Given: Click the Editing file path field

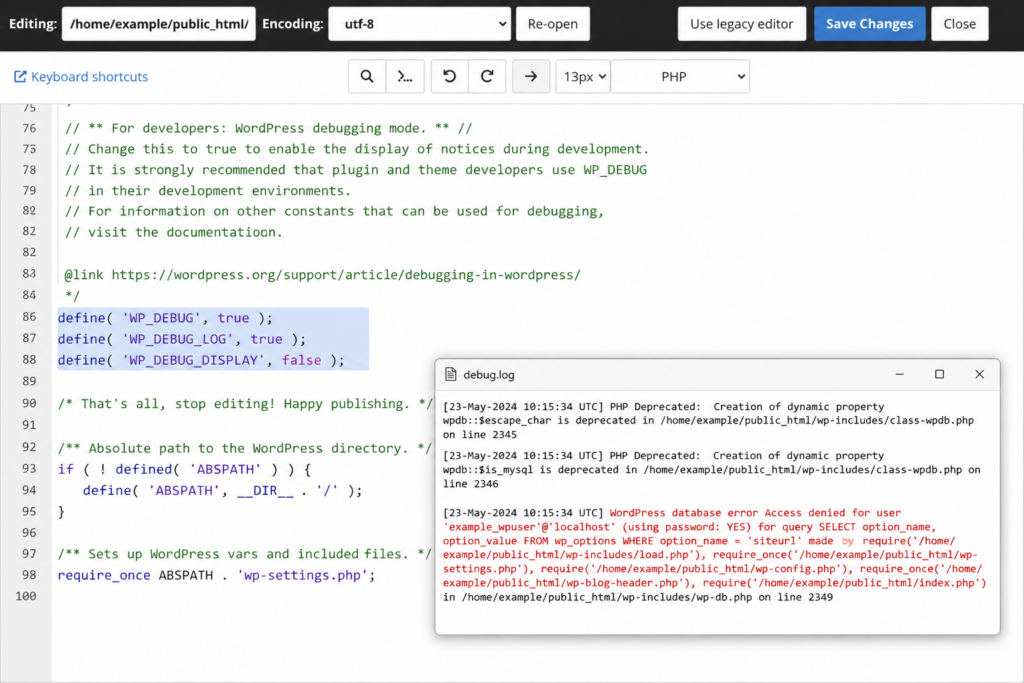Looking at the screenshot, I should 159,24.
